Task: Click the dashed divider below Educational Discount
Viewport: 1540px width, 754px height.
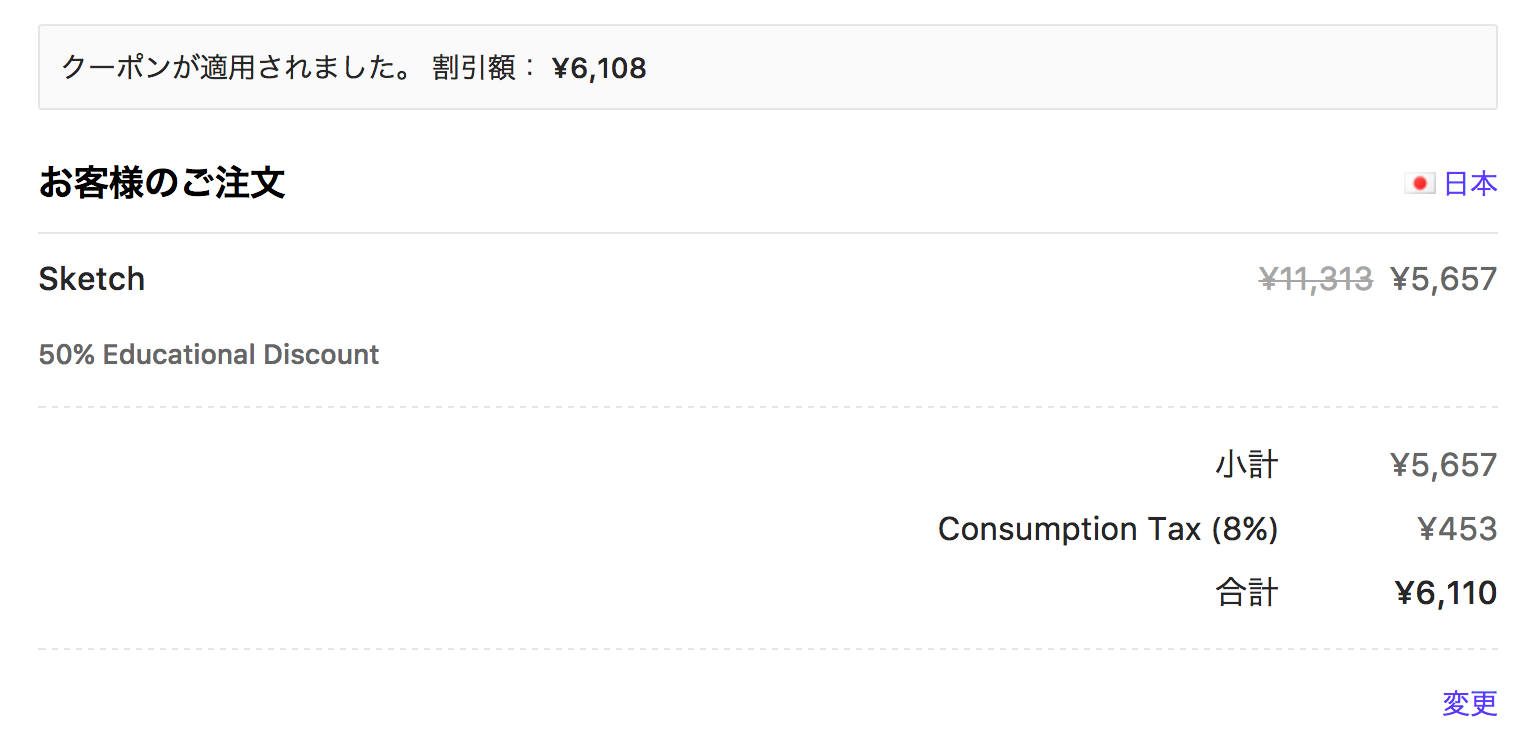Action: (768, 407)
